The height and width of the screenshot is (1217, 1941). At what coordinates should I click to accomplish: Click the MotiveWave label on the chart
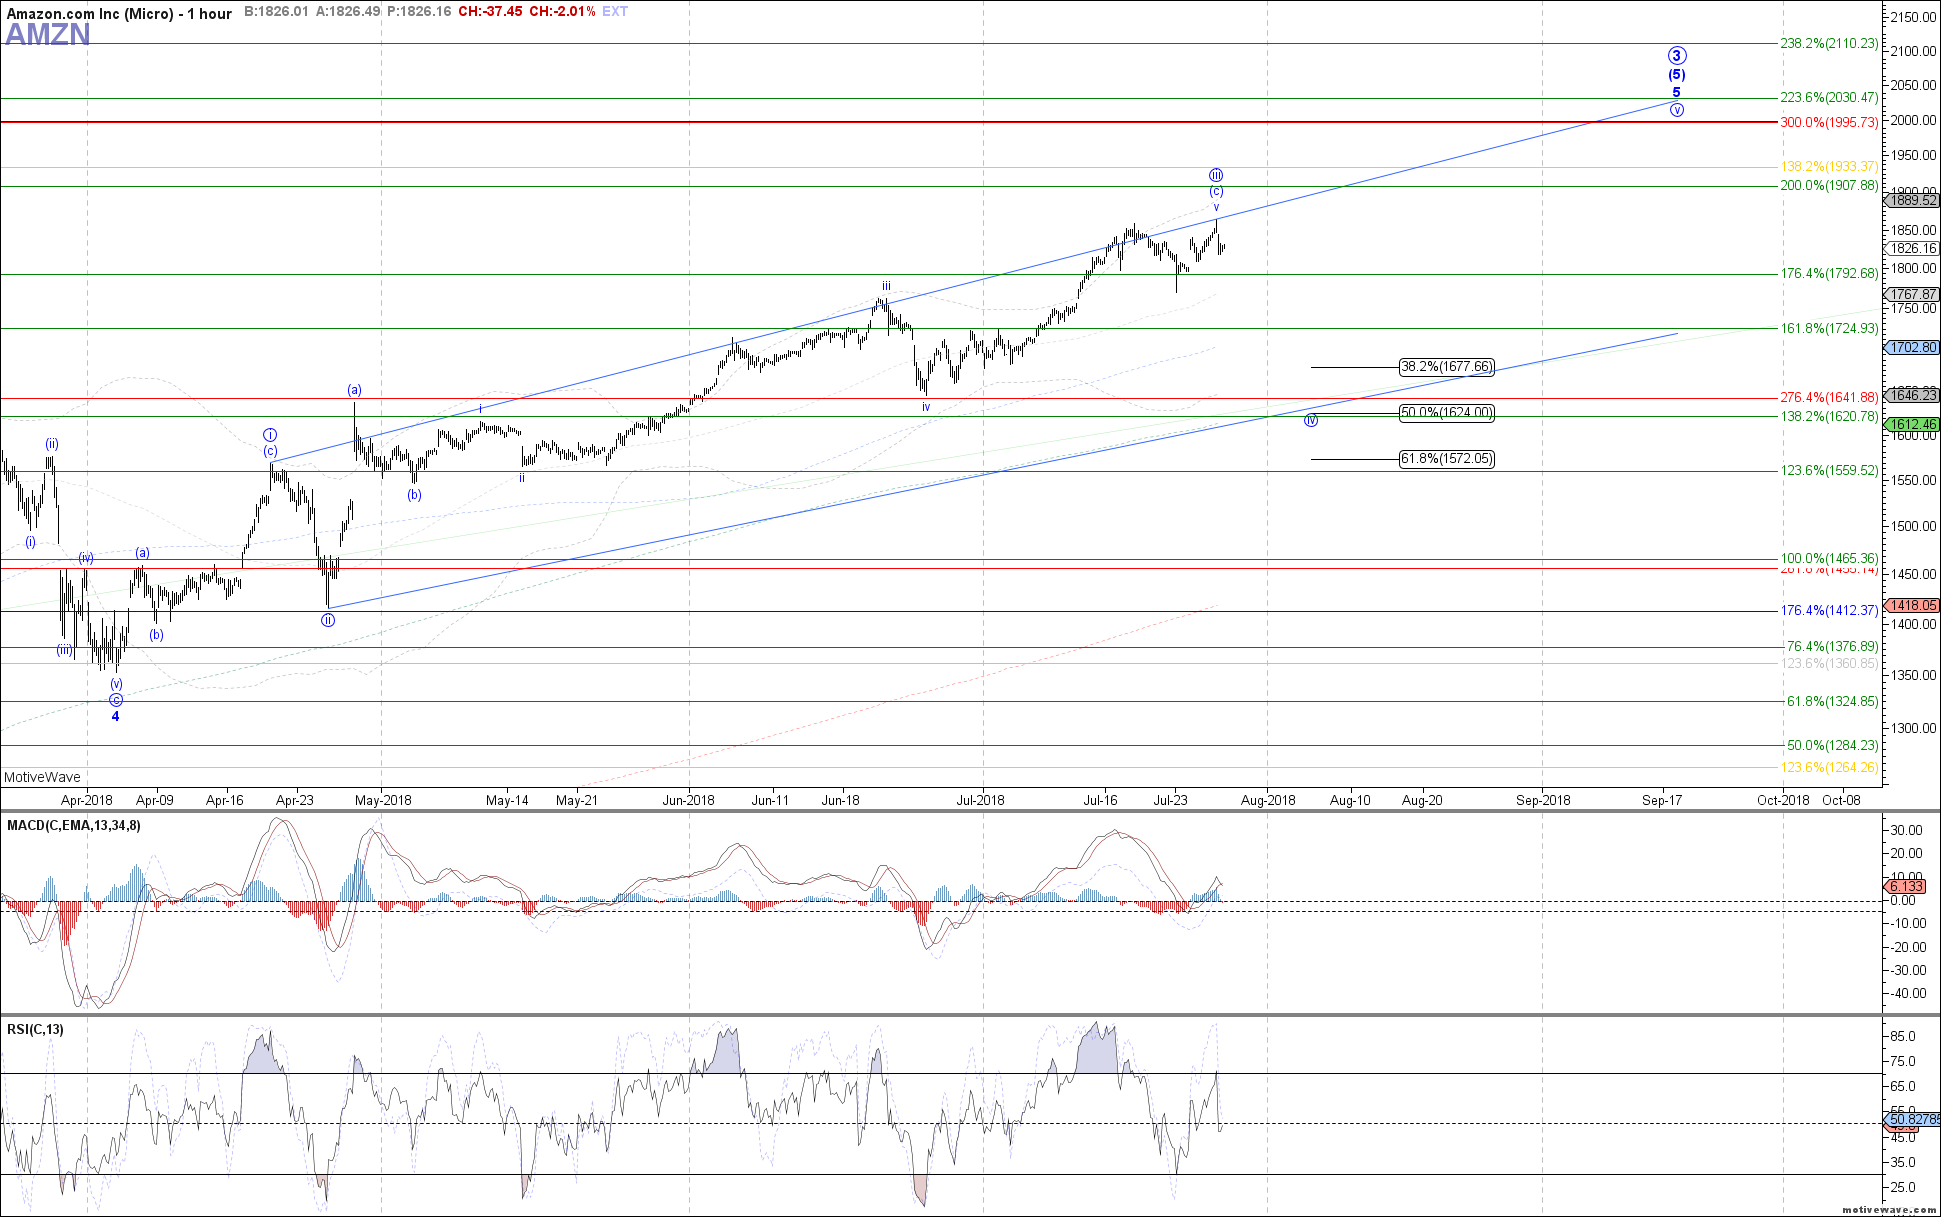click(x=42, y=777)
